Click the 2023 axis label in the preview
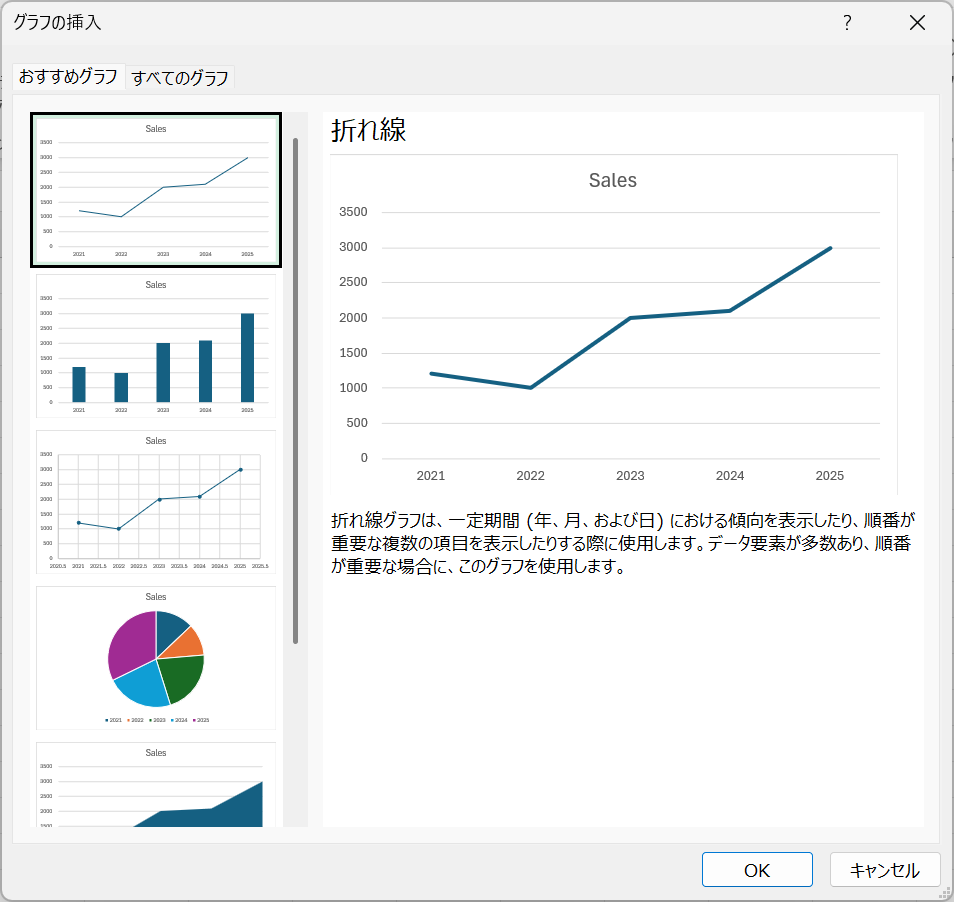Image resolution: width=954 pixels, height=902 pixels. pos(630,476)
